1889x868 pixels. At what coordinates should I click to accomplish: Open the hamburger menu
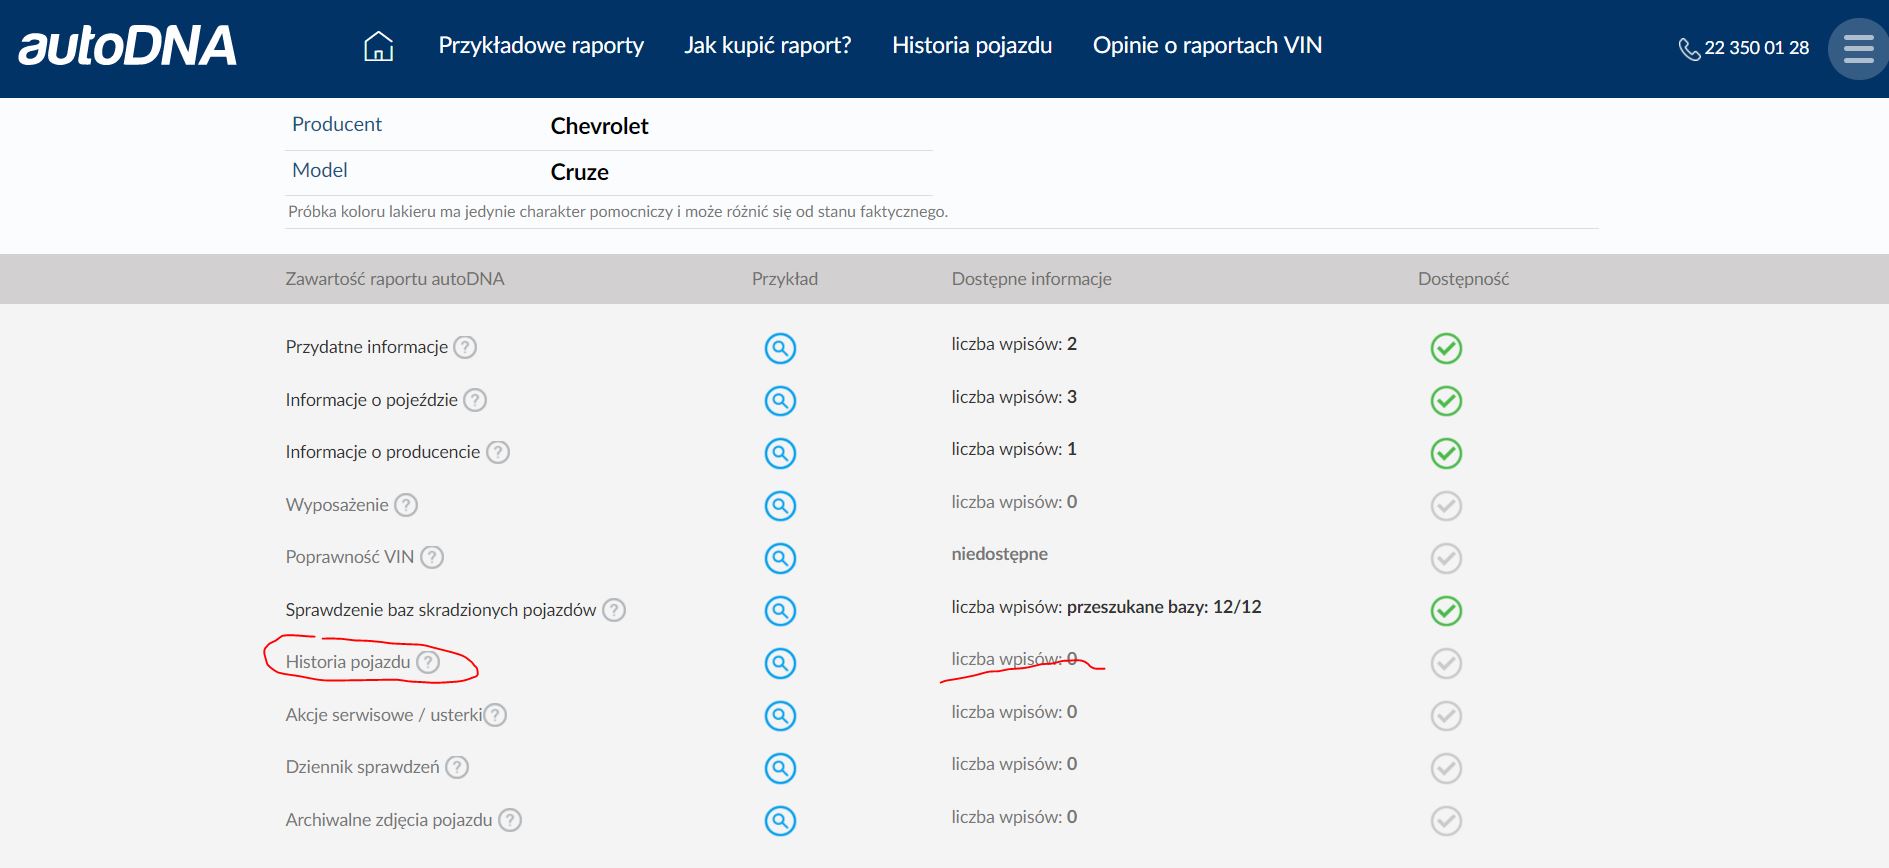pos(1858,48)
